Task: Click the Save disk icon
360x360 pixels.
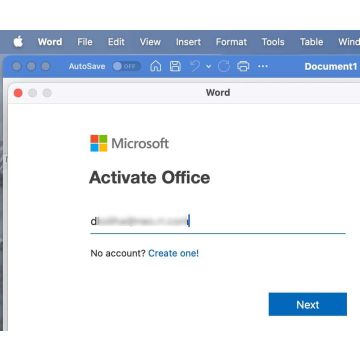Action: click(175, 66)
